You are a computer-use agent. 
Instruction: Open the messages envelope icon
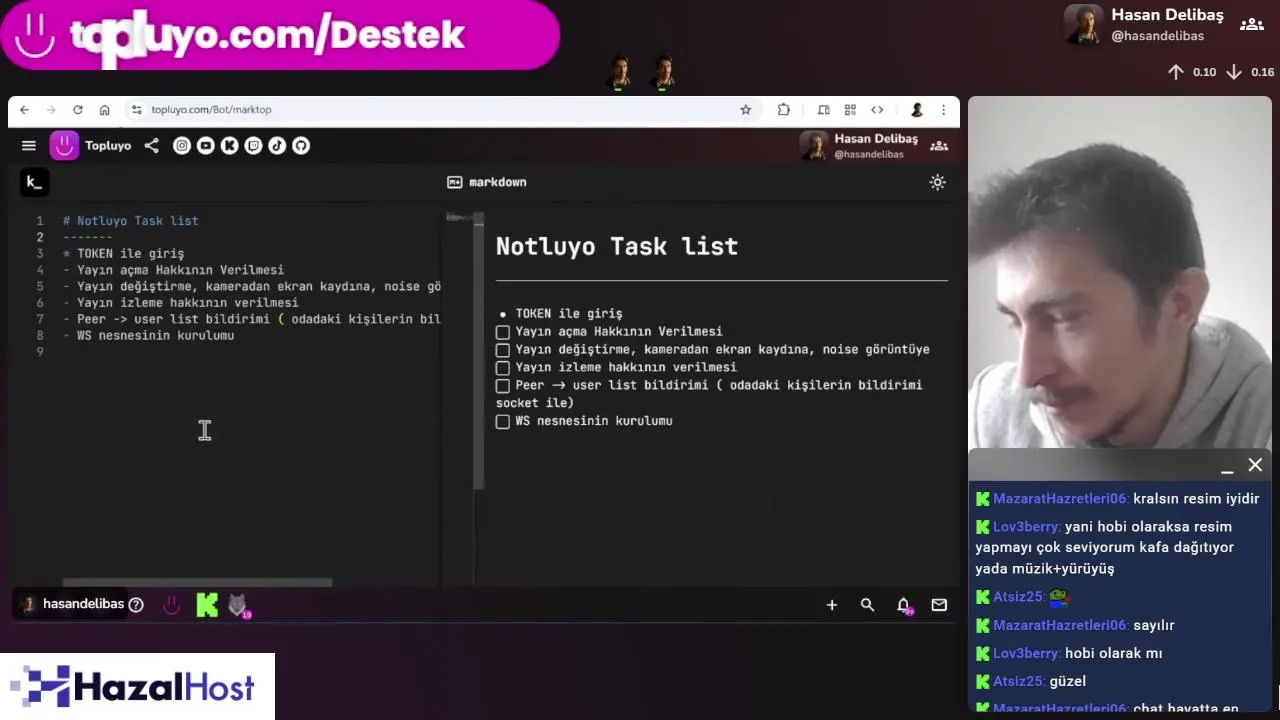point(939,605)
